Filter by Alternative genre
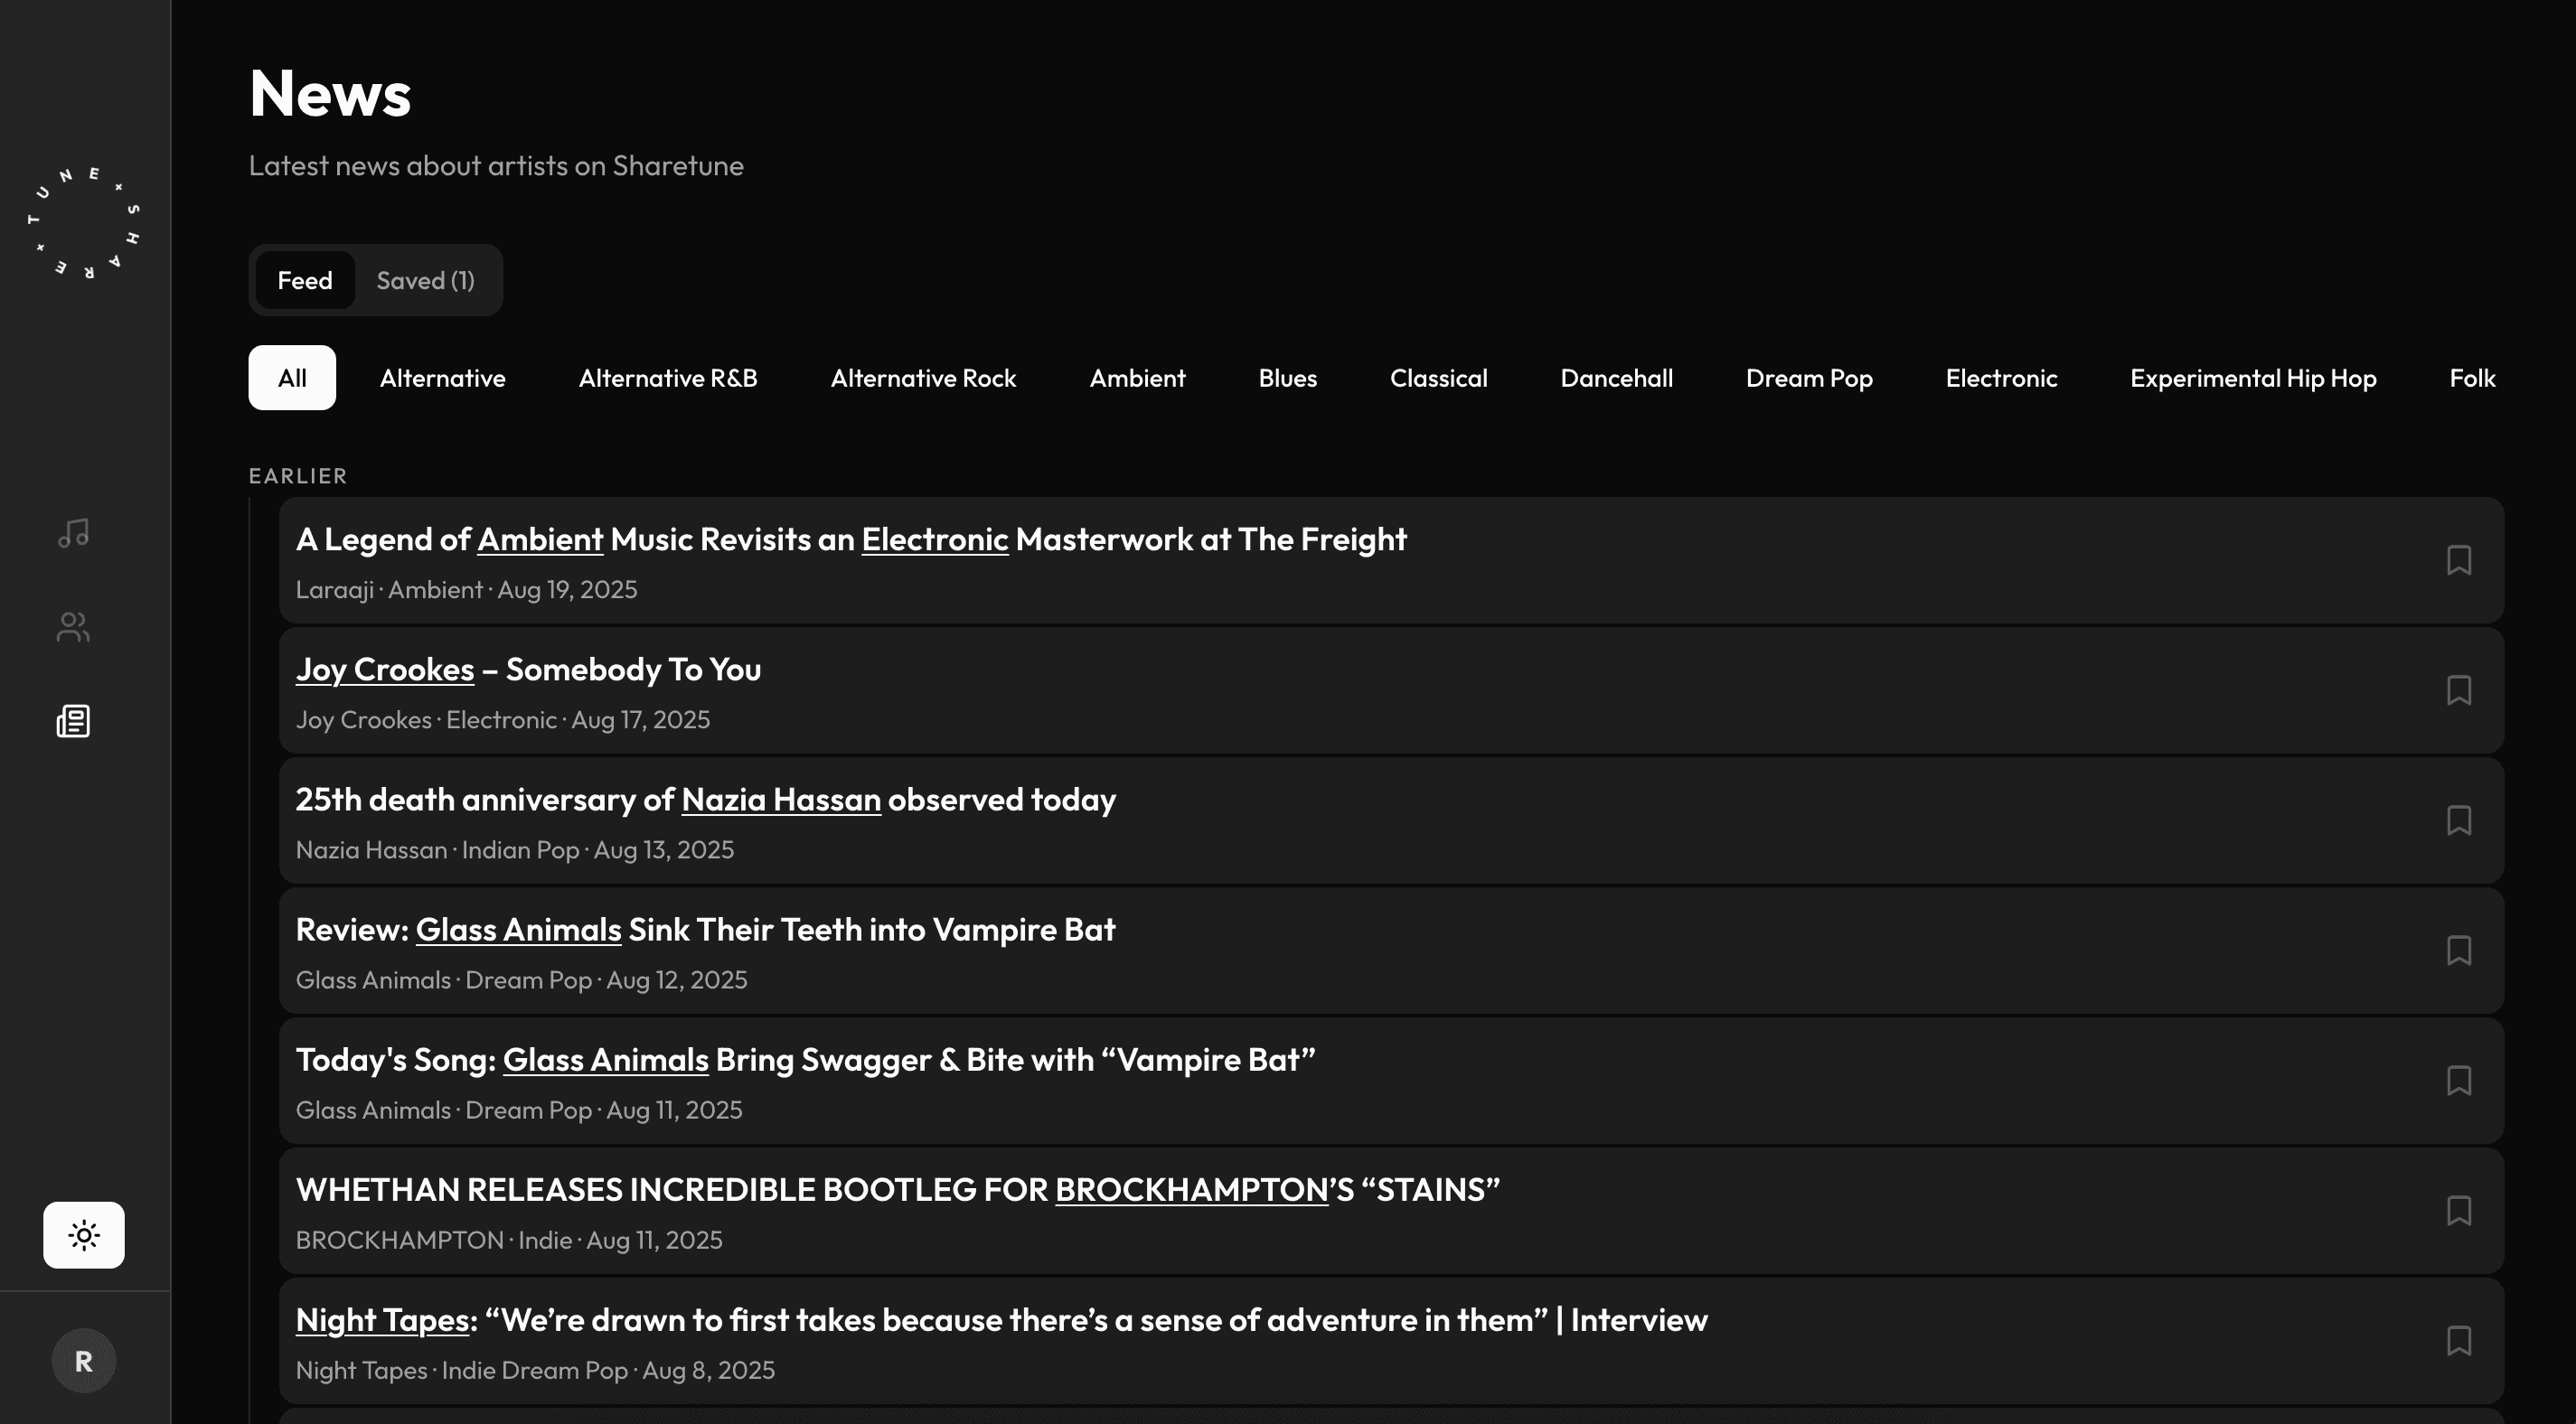This screenshot has height=1424, width=2576. tap(443, 378)
